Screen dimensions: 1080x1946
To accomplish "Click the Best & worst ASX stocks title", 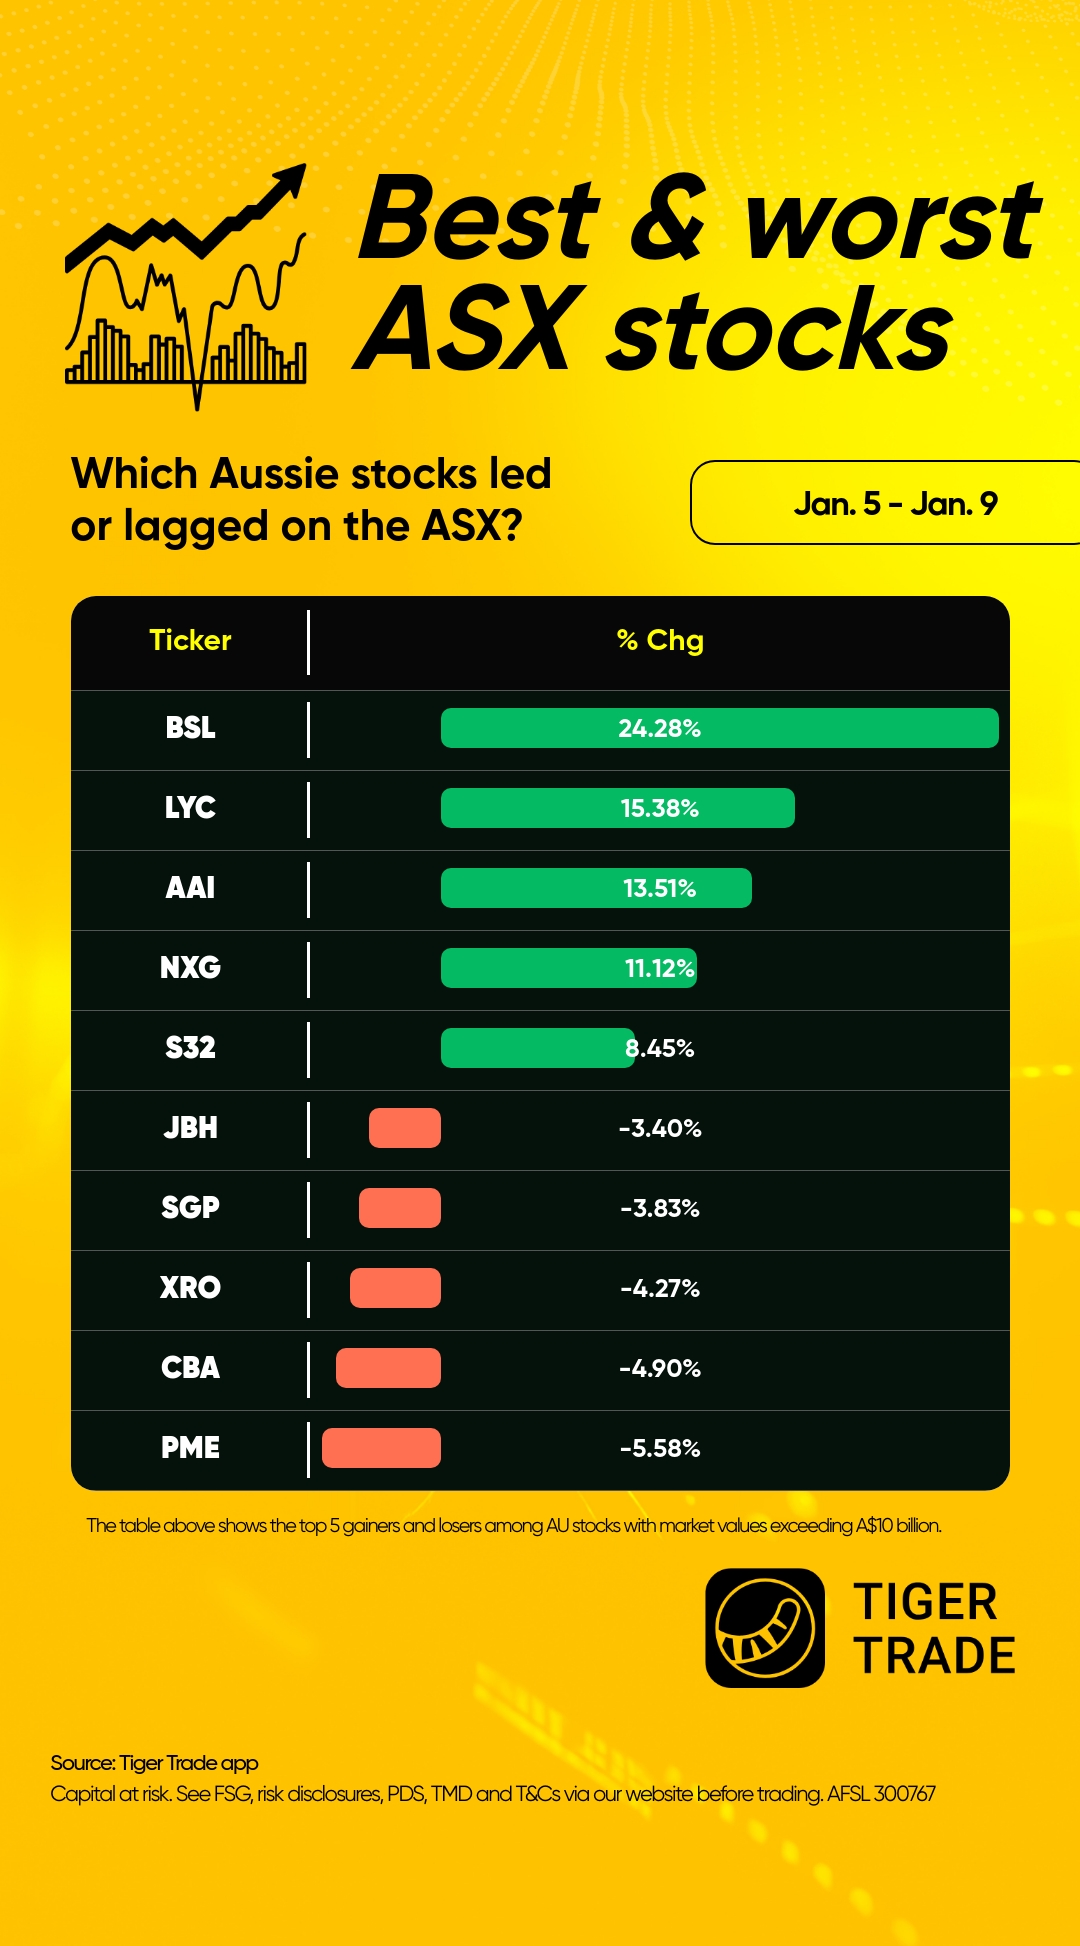I will pos(698,272).
